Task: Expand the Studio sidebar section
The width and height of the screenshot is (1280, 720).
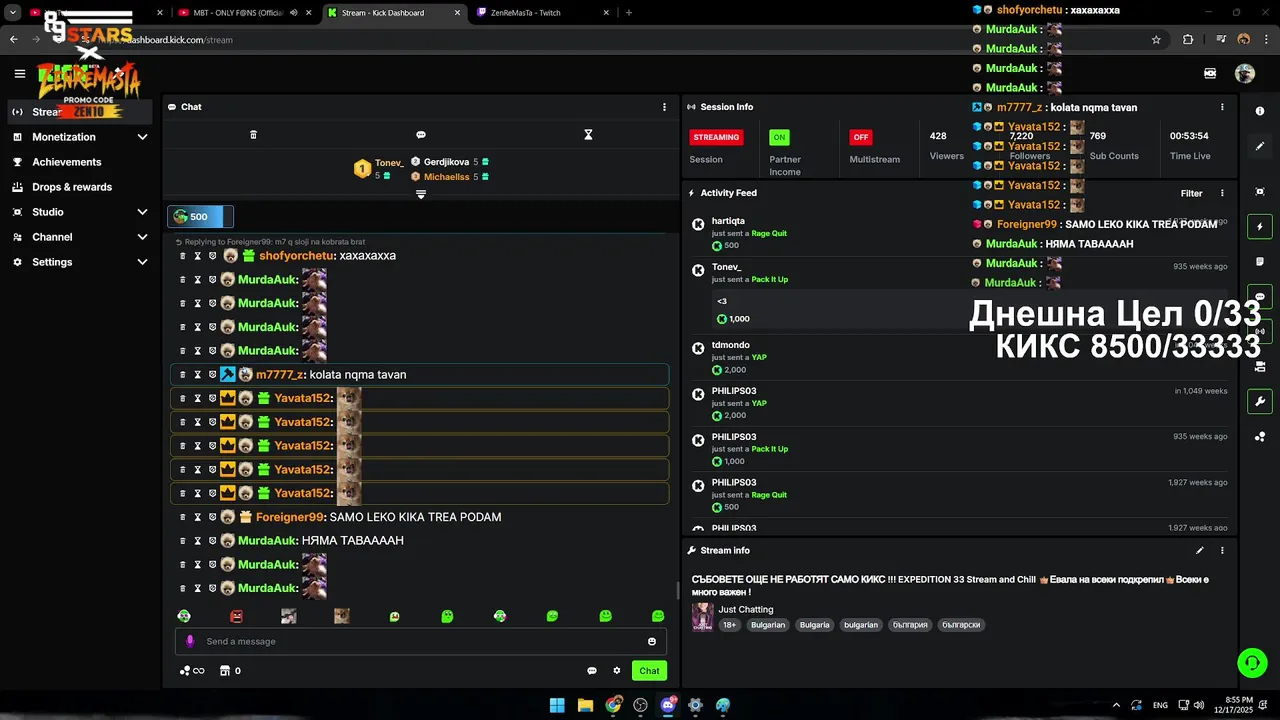Action: pyautogui.click(x=142, y=212)
